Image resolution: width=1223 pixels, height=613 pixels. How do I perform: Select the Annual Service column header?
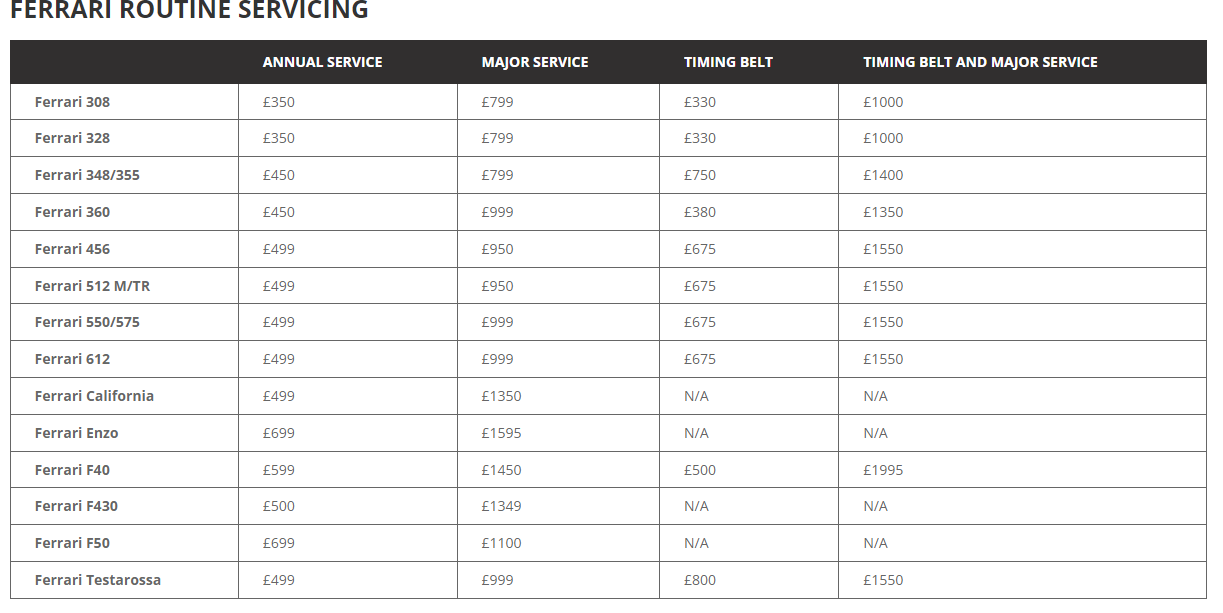pos(322,62)
